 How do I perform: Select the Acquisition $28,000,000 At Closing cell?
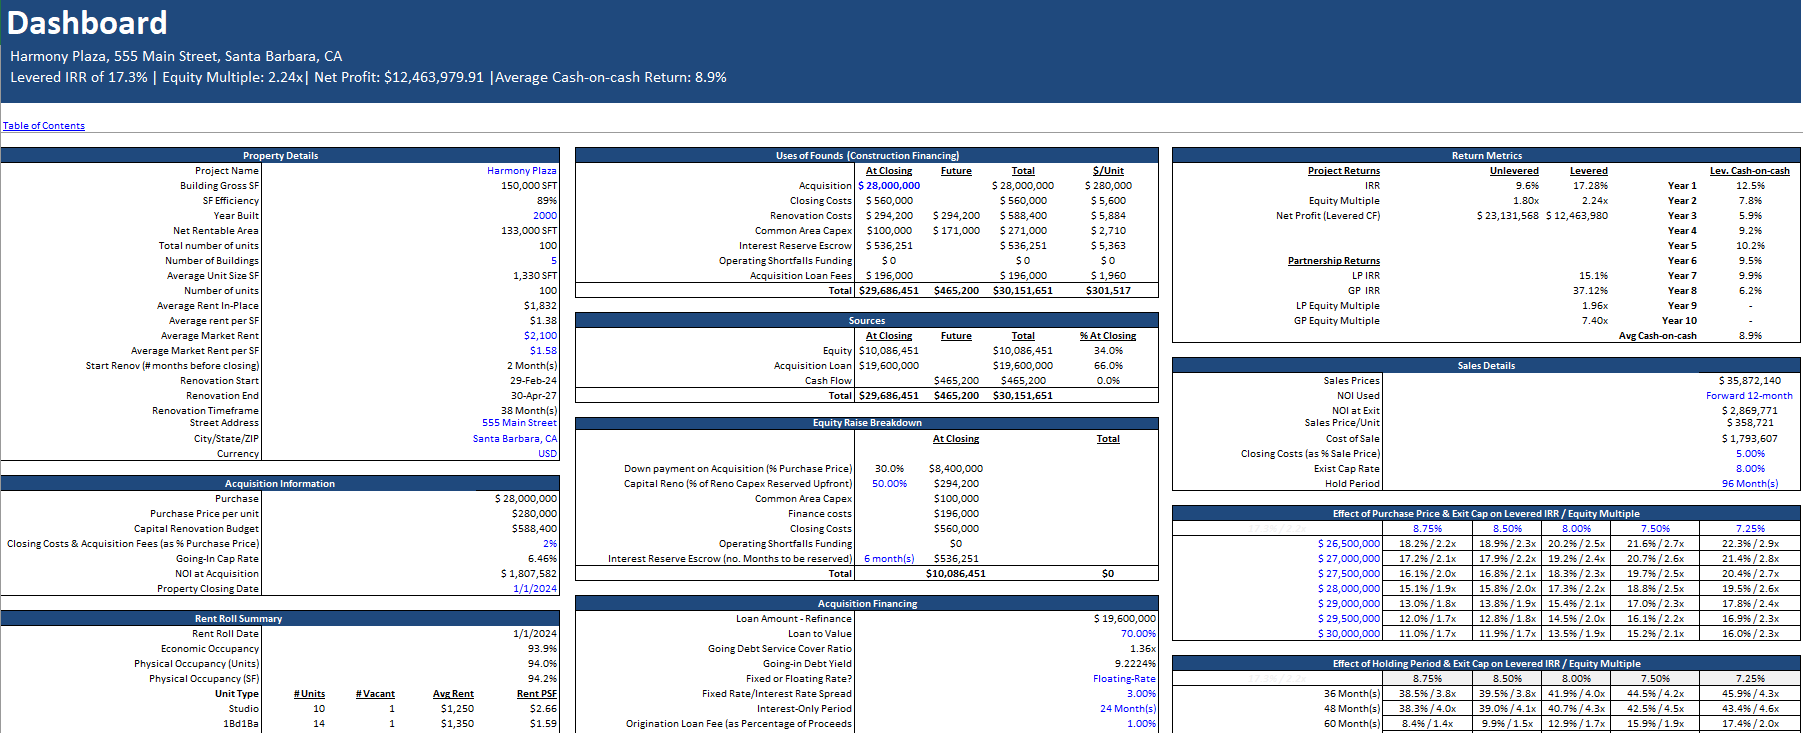point(889,186)
